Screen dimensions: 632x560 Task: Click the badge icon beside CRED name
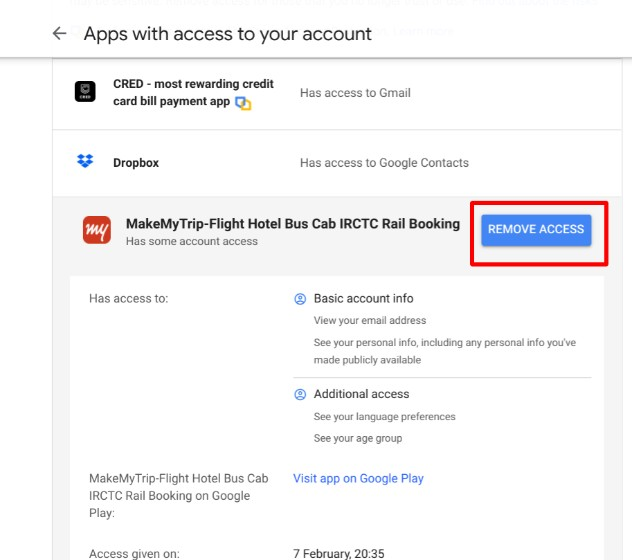click(243, 102)
